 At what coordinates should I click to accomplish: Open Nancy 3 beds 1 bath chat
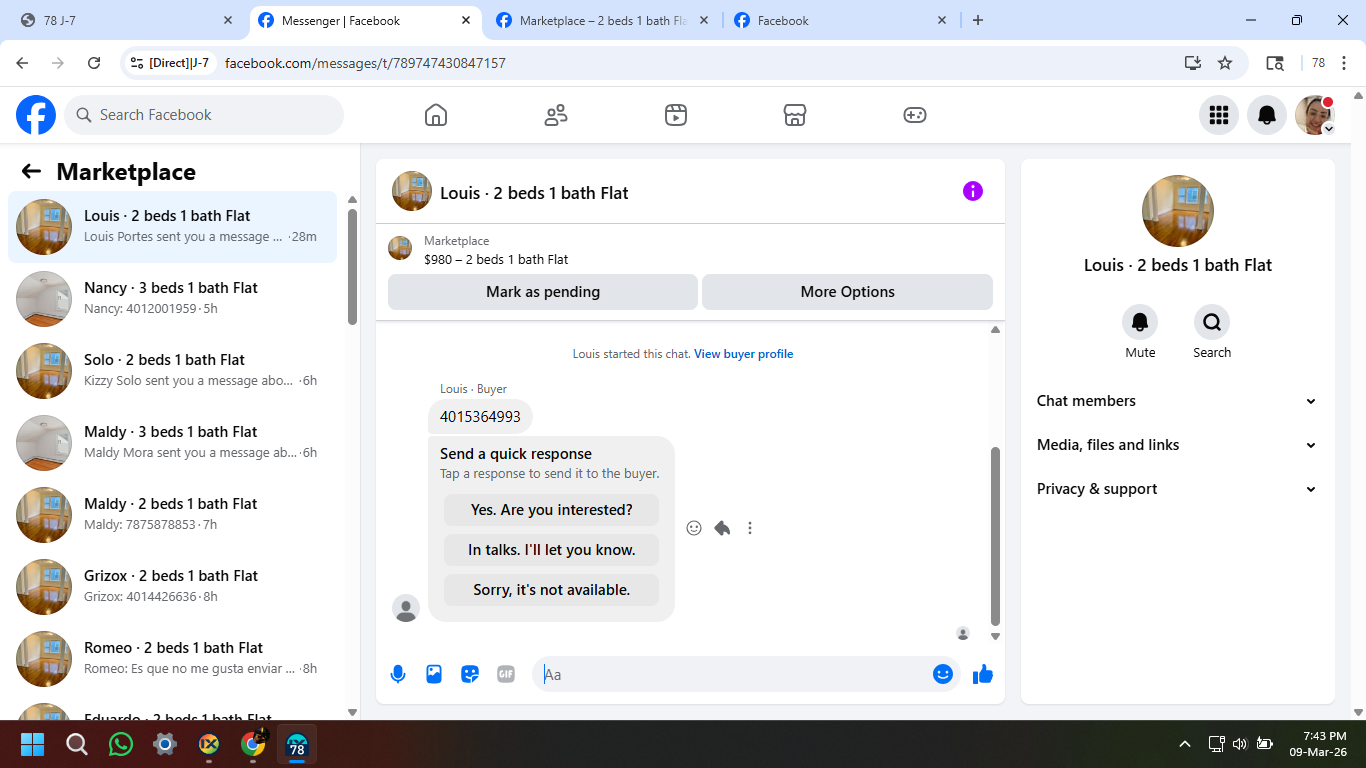[x=173, y=299]
